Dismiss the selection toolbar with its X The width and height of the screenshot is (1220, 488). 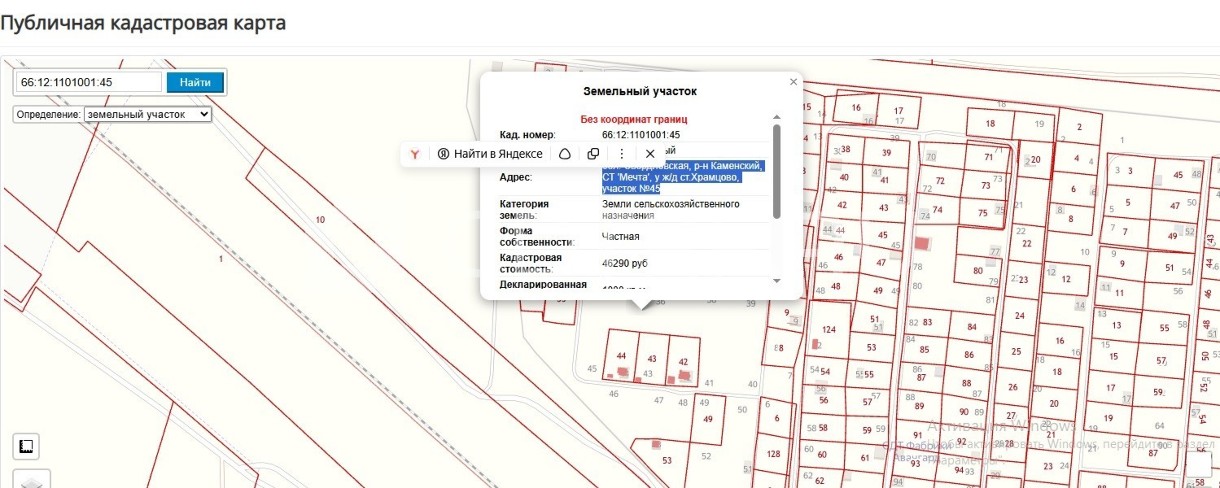point(650,154)
